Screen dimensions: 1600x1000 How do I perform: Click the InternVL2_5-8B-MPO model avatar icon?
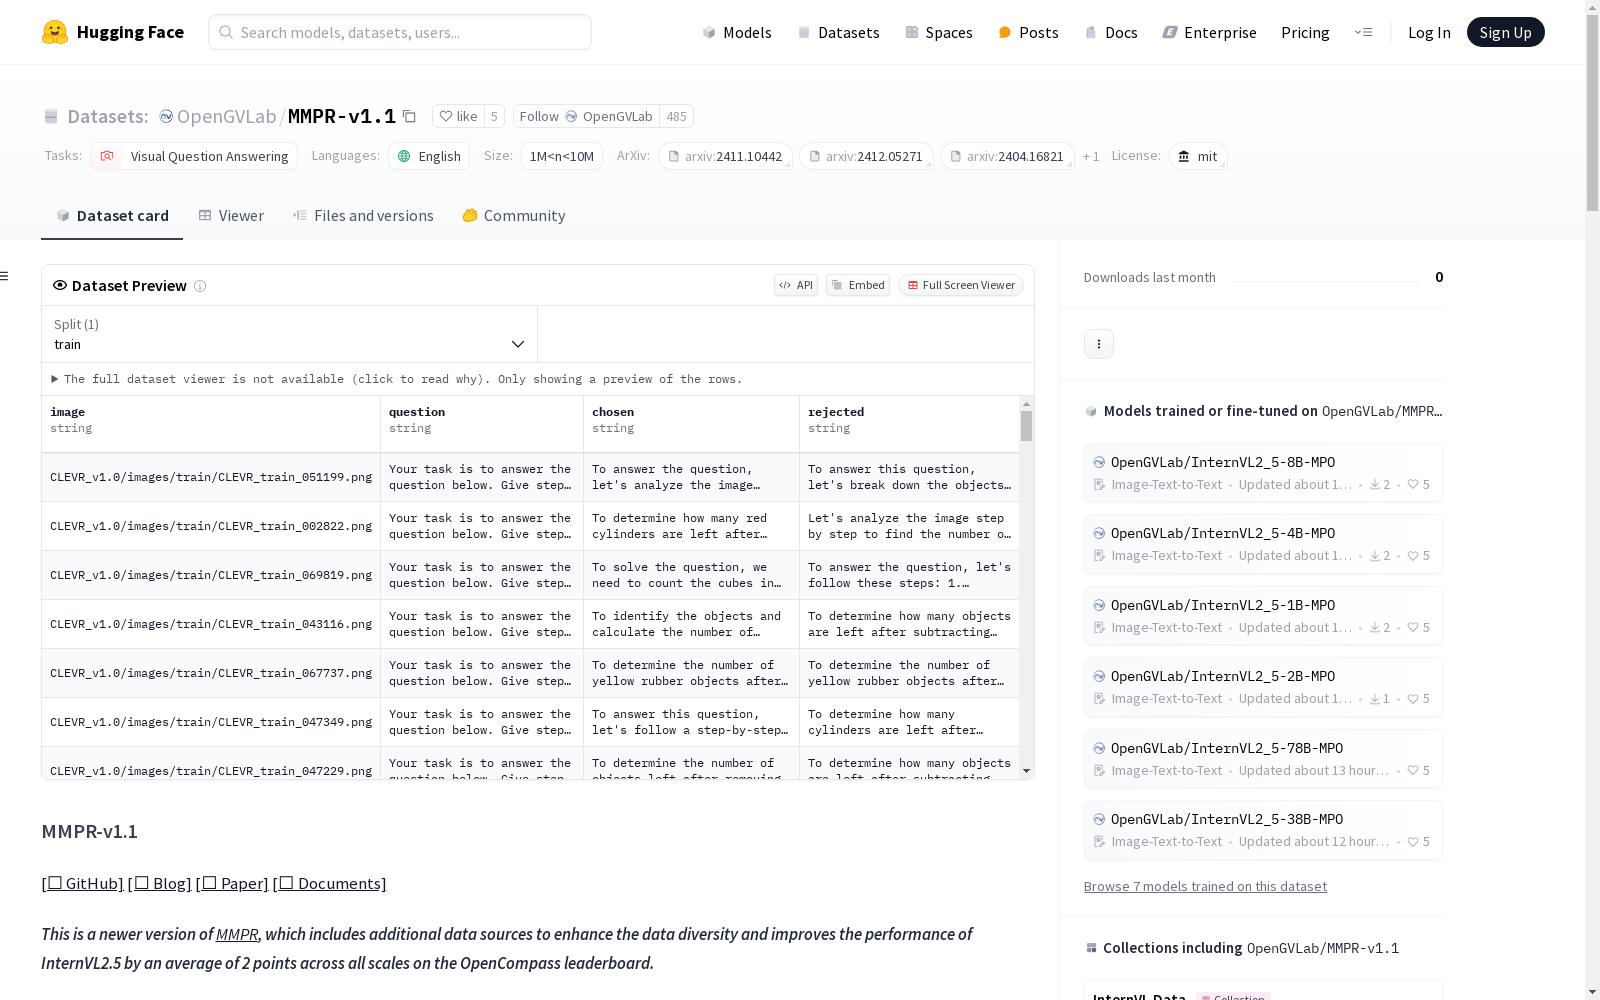click(1099, 462)
